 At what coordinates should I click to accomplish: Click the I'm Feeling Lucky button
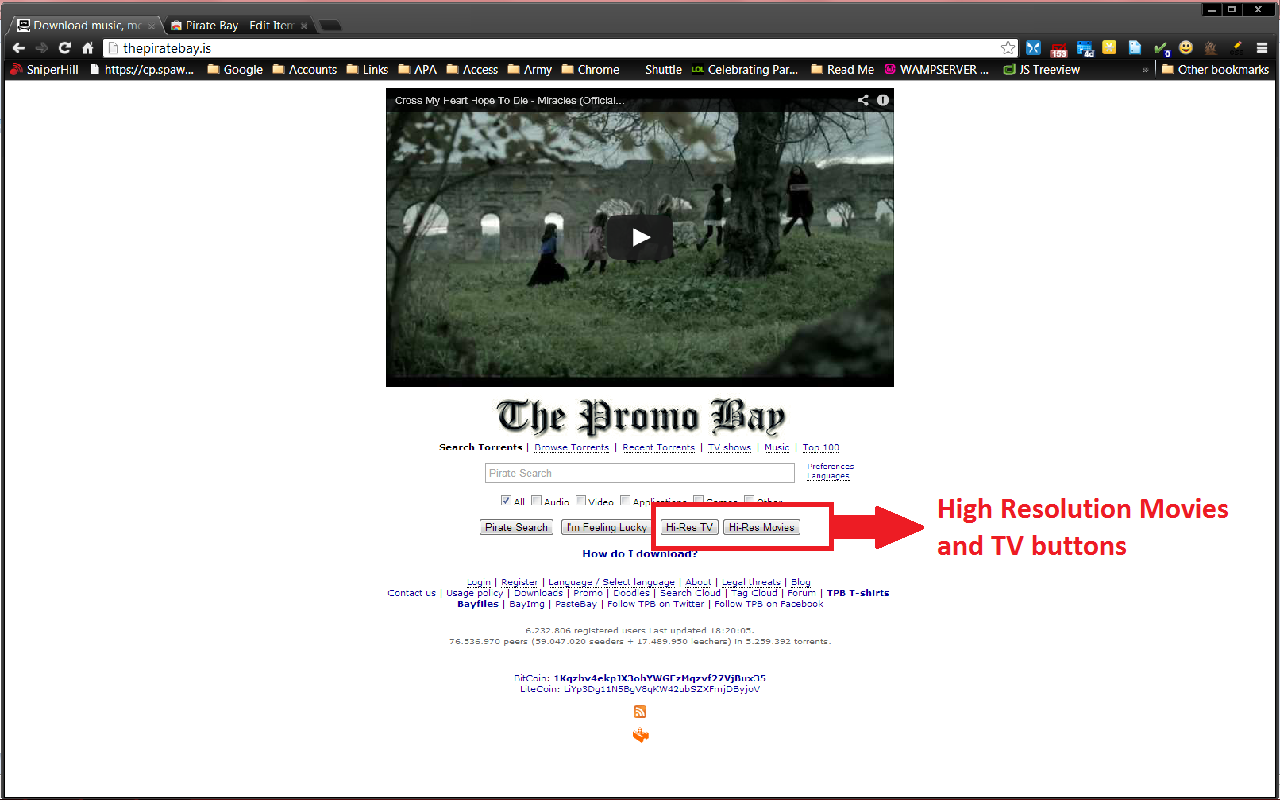pyautogui.click(x=606, y=527)
